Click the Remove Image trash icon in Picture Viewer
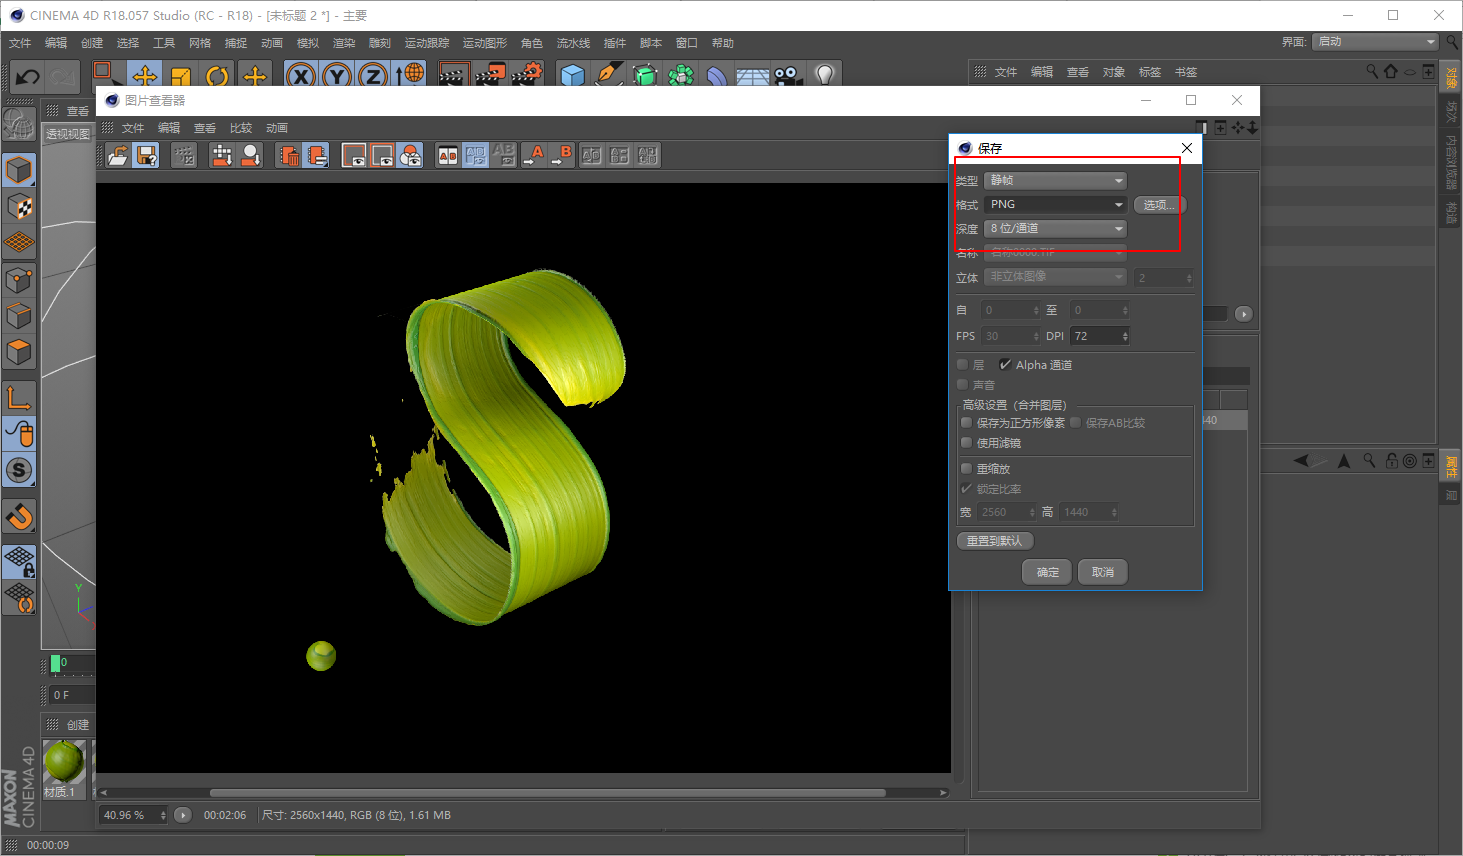Image resolution: width=1463 pixels, height=856 pixels. pyautogui.click(x=289, y=155)
